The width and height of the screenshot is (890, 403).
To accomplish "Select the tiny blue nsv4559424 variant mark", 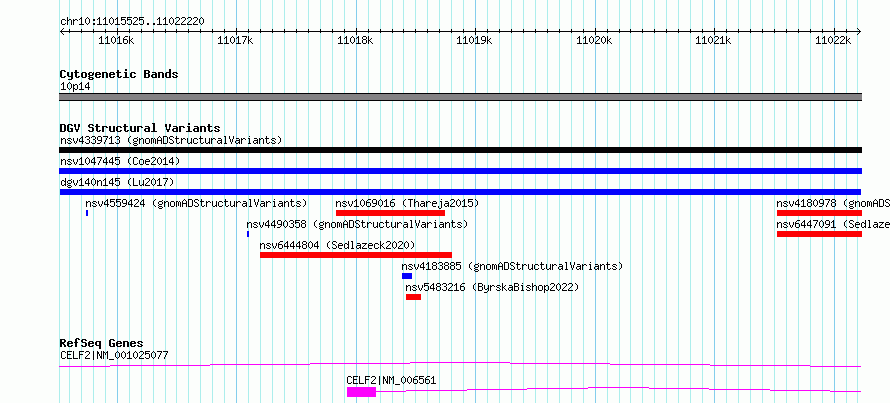I will click(87, 213).
